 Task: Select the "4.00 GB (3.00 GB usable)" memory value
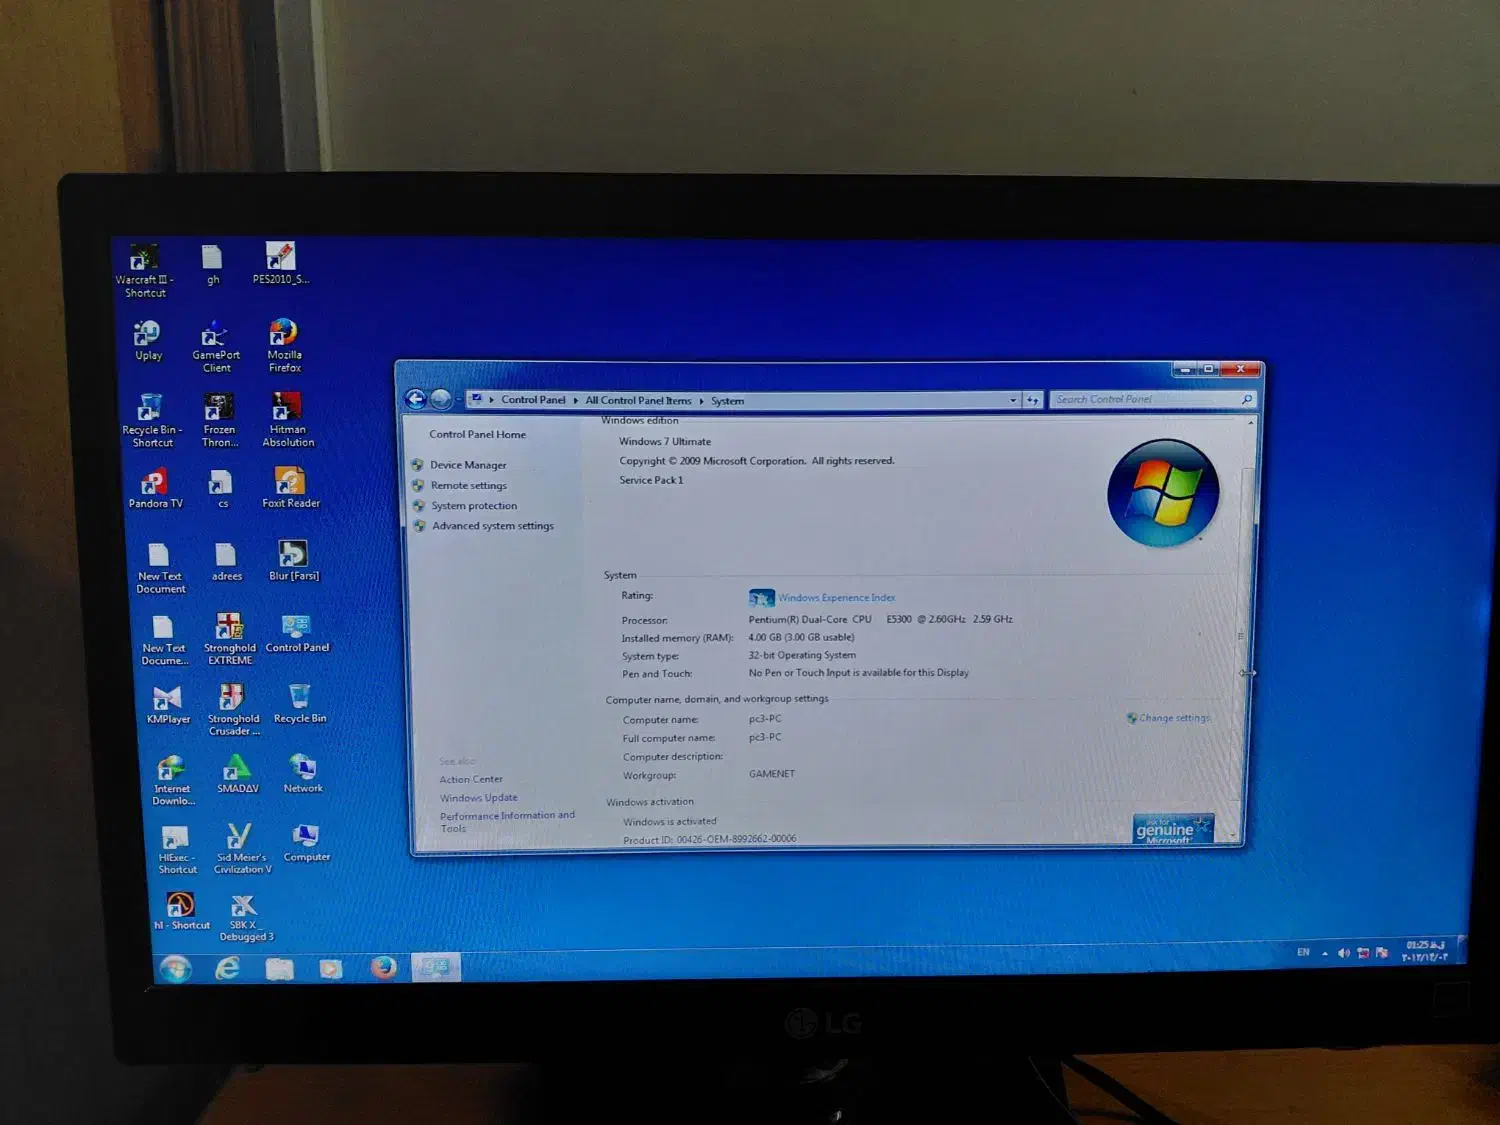coord(801,637)
